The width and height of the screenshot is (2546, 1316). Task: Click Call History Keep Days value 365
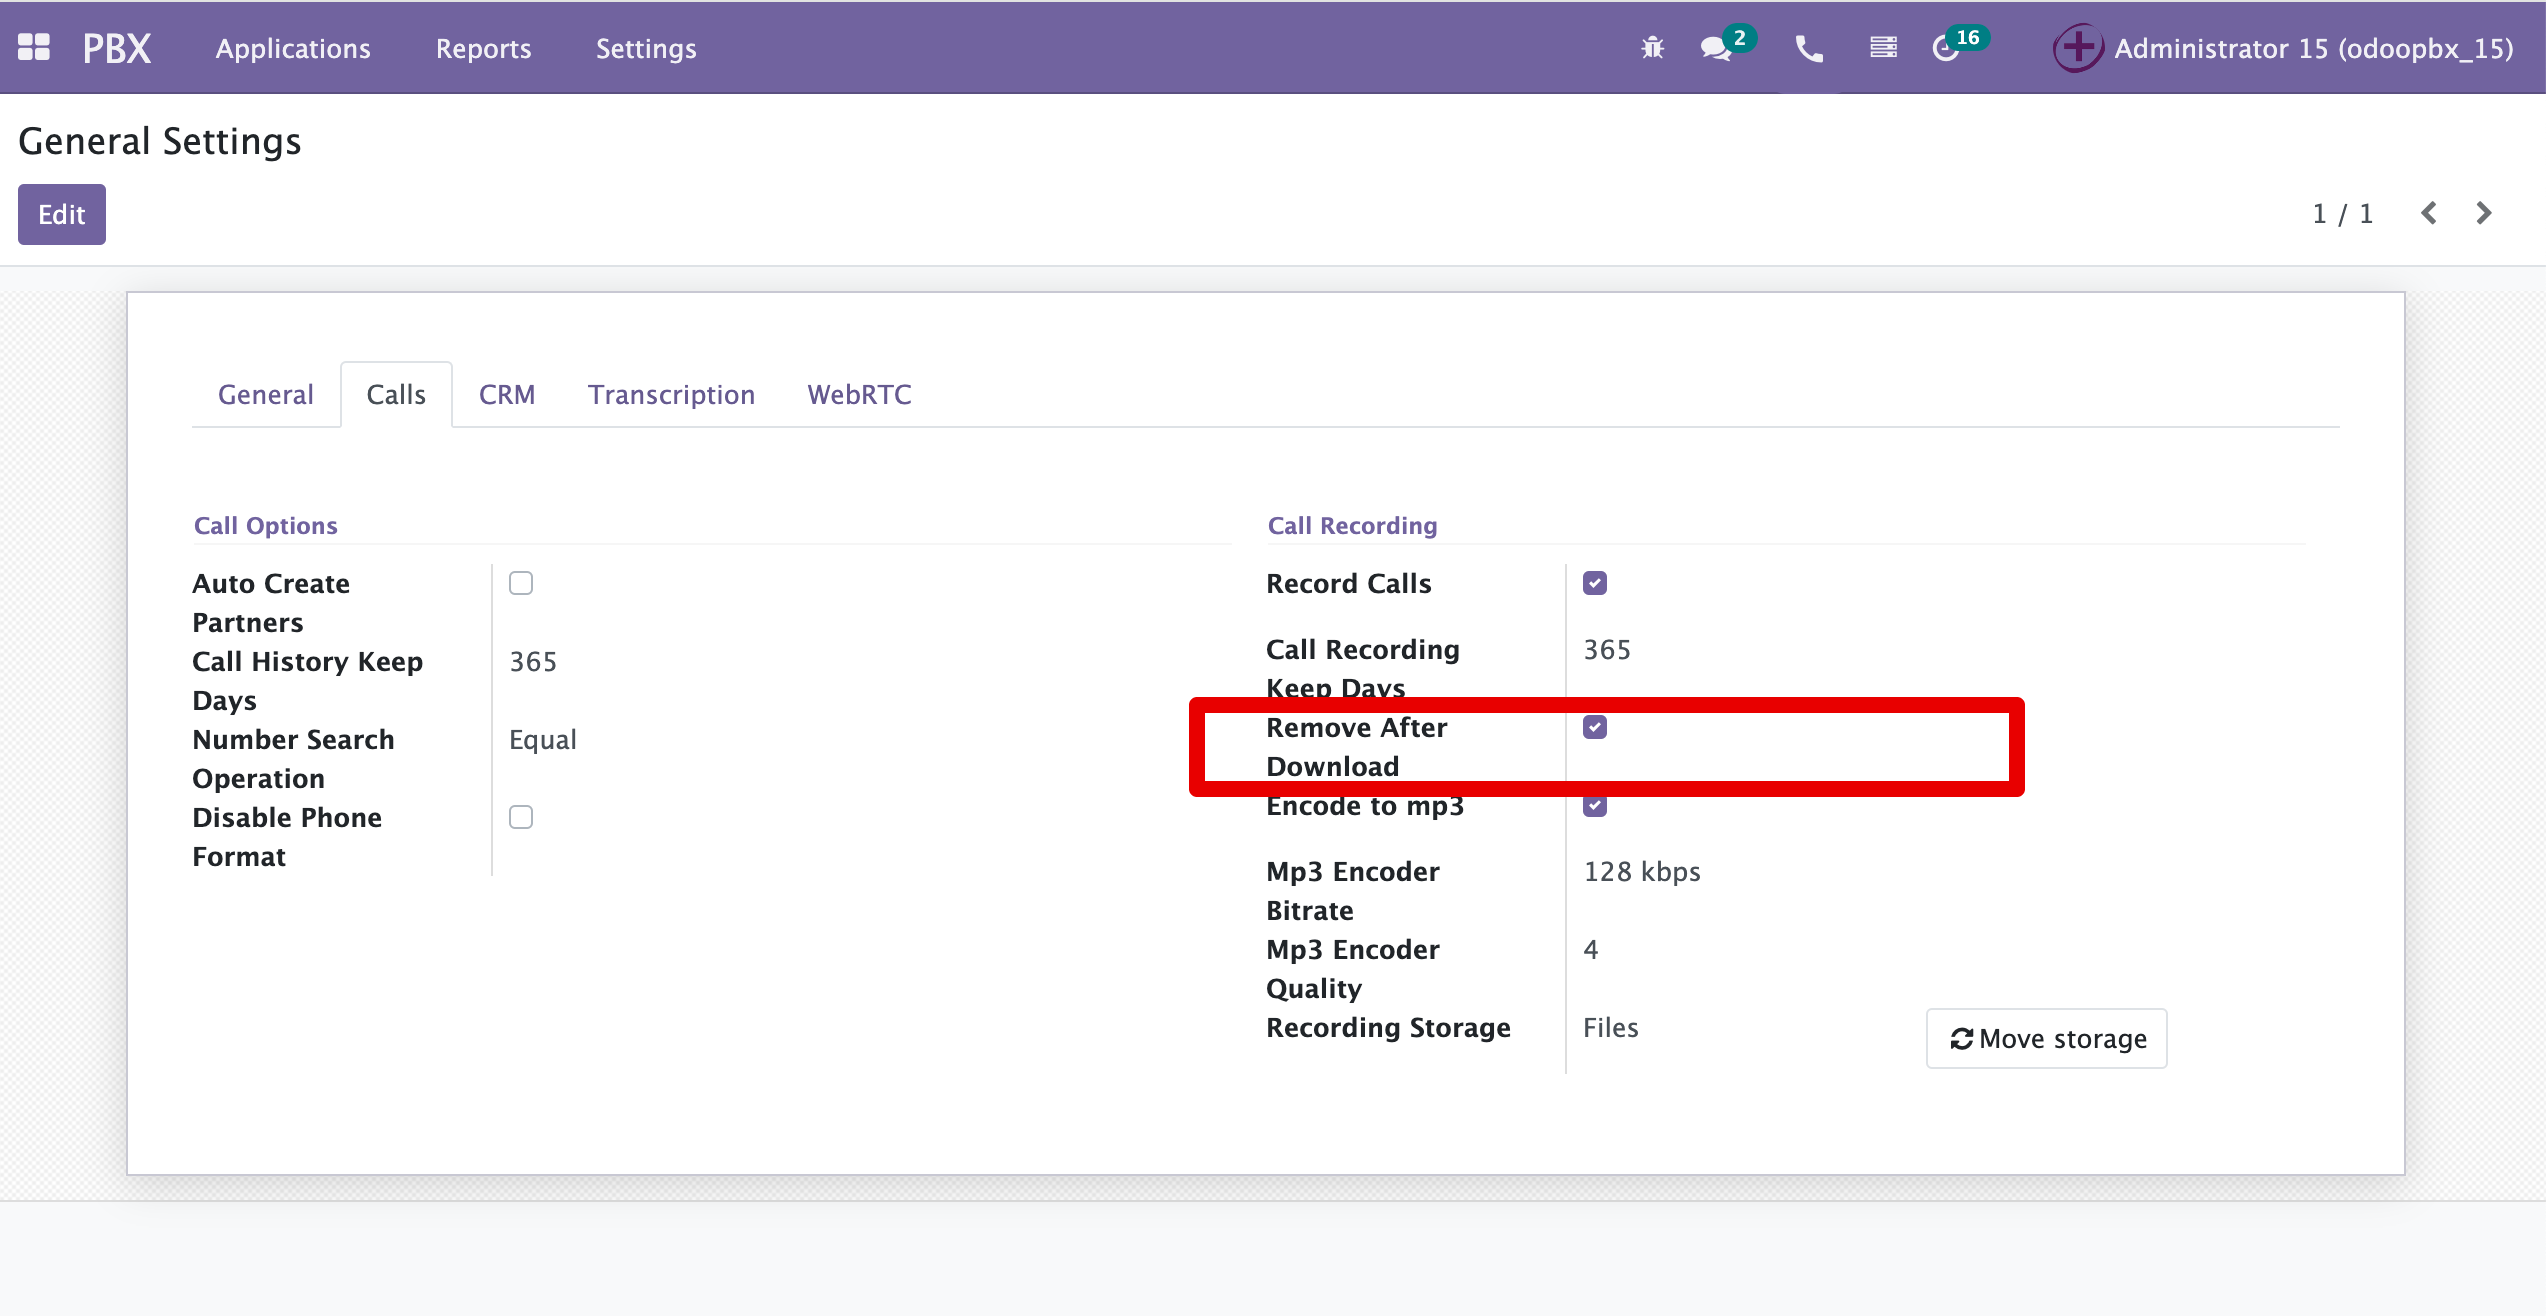click(x=533, y=662)
